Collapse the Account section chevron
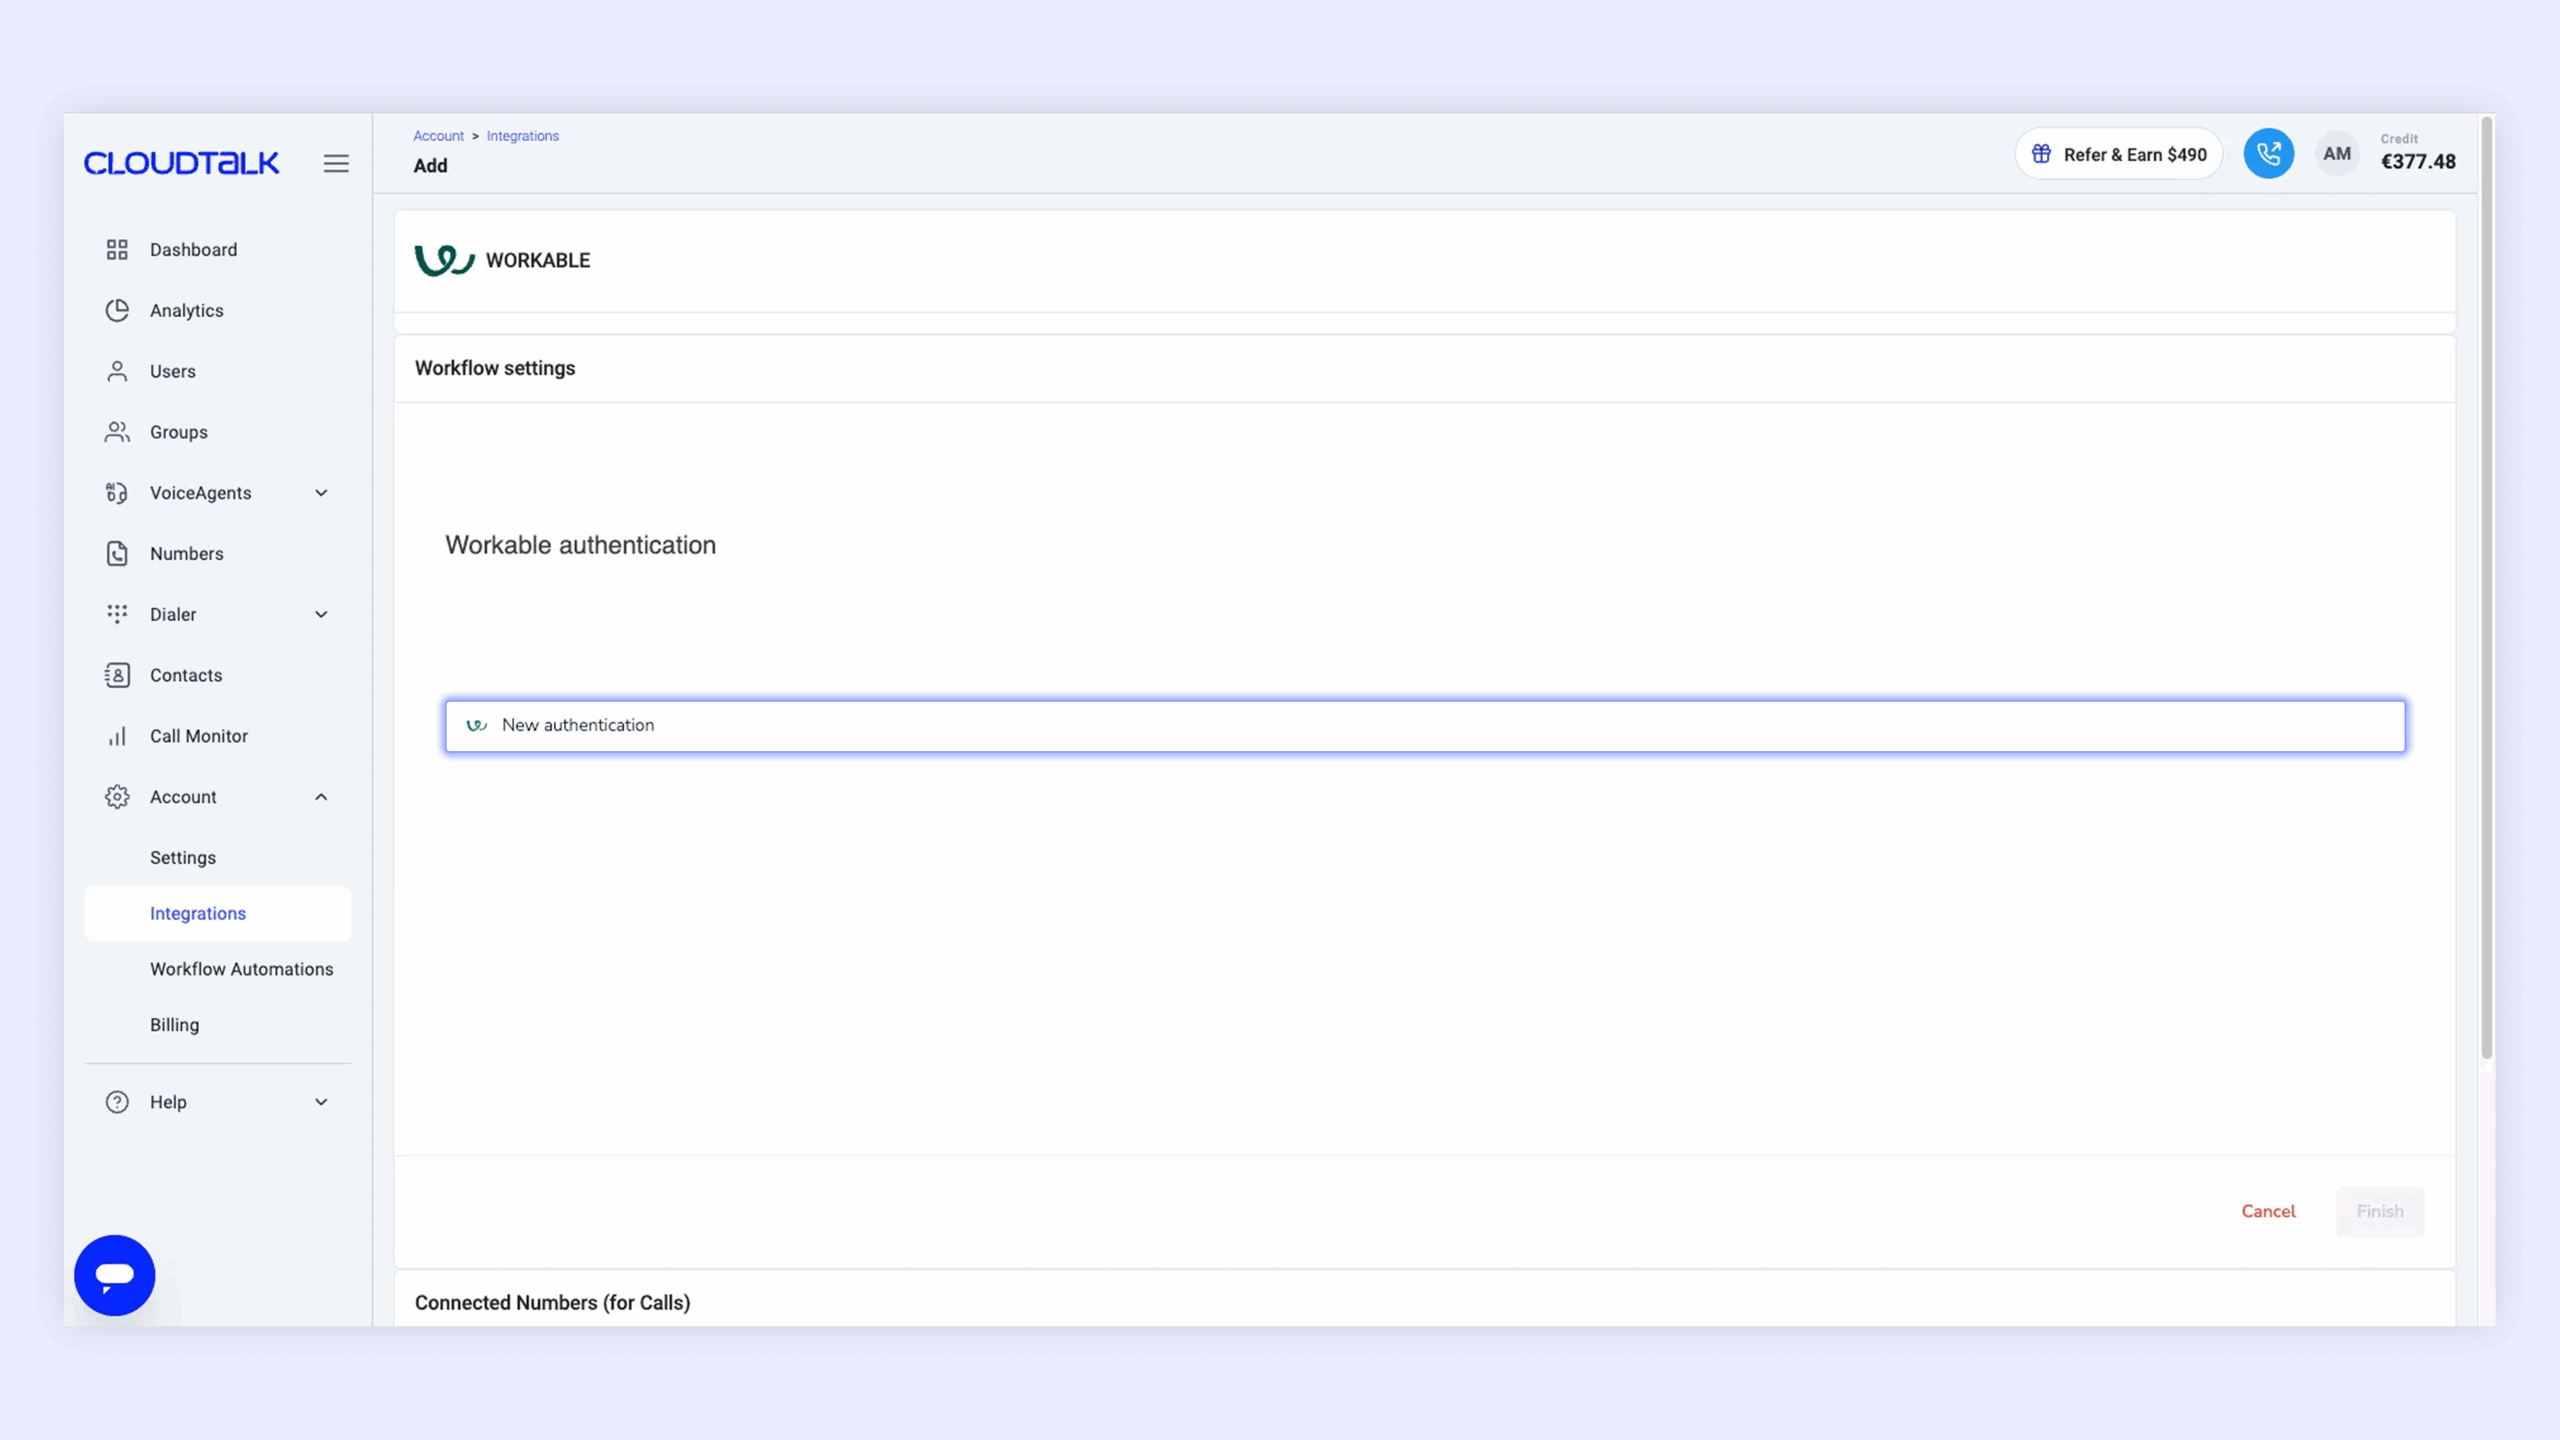Viewport: 2560px width, 1440px height. (x=321, y=797)
